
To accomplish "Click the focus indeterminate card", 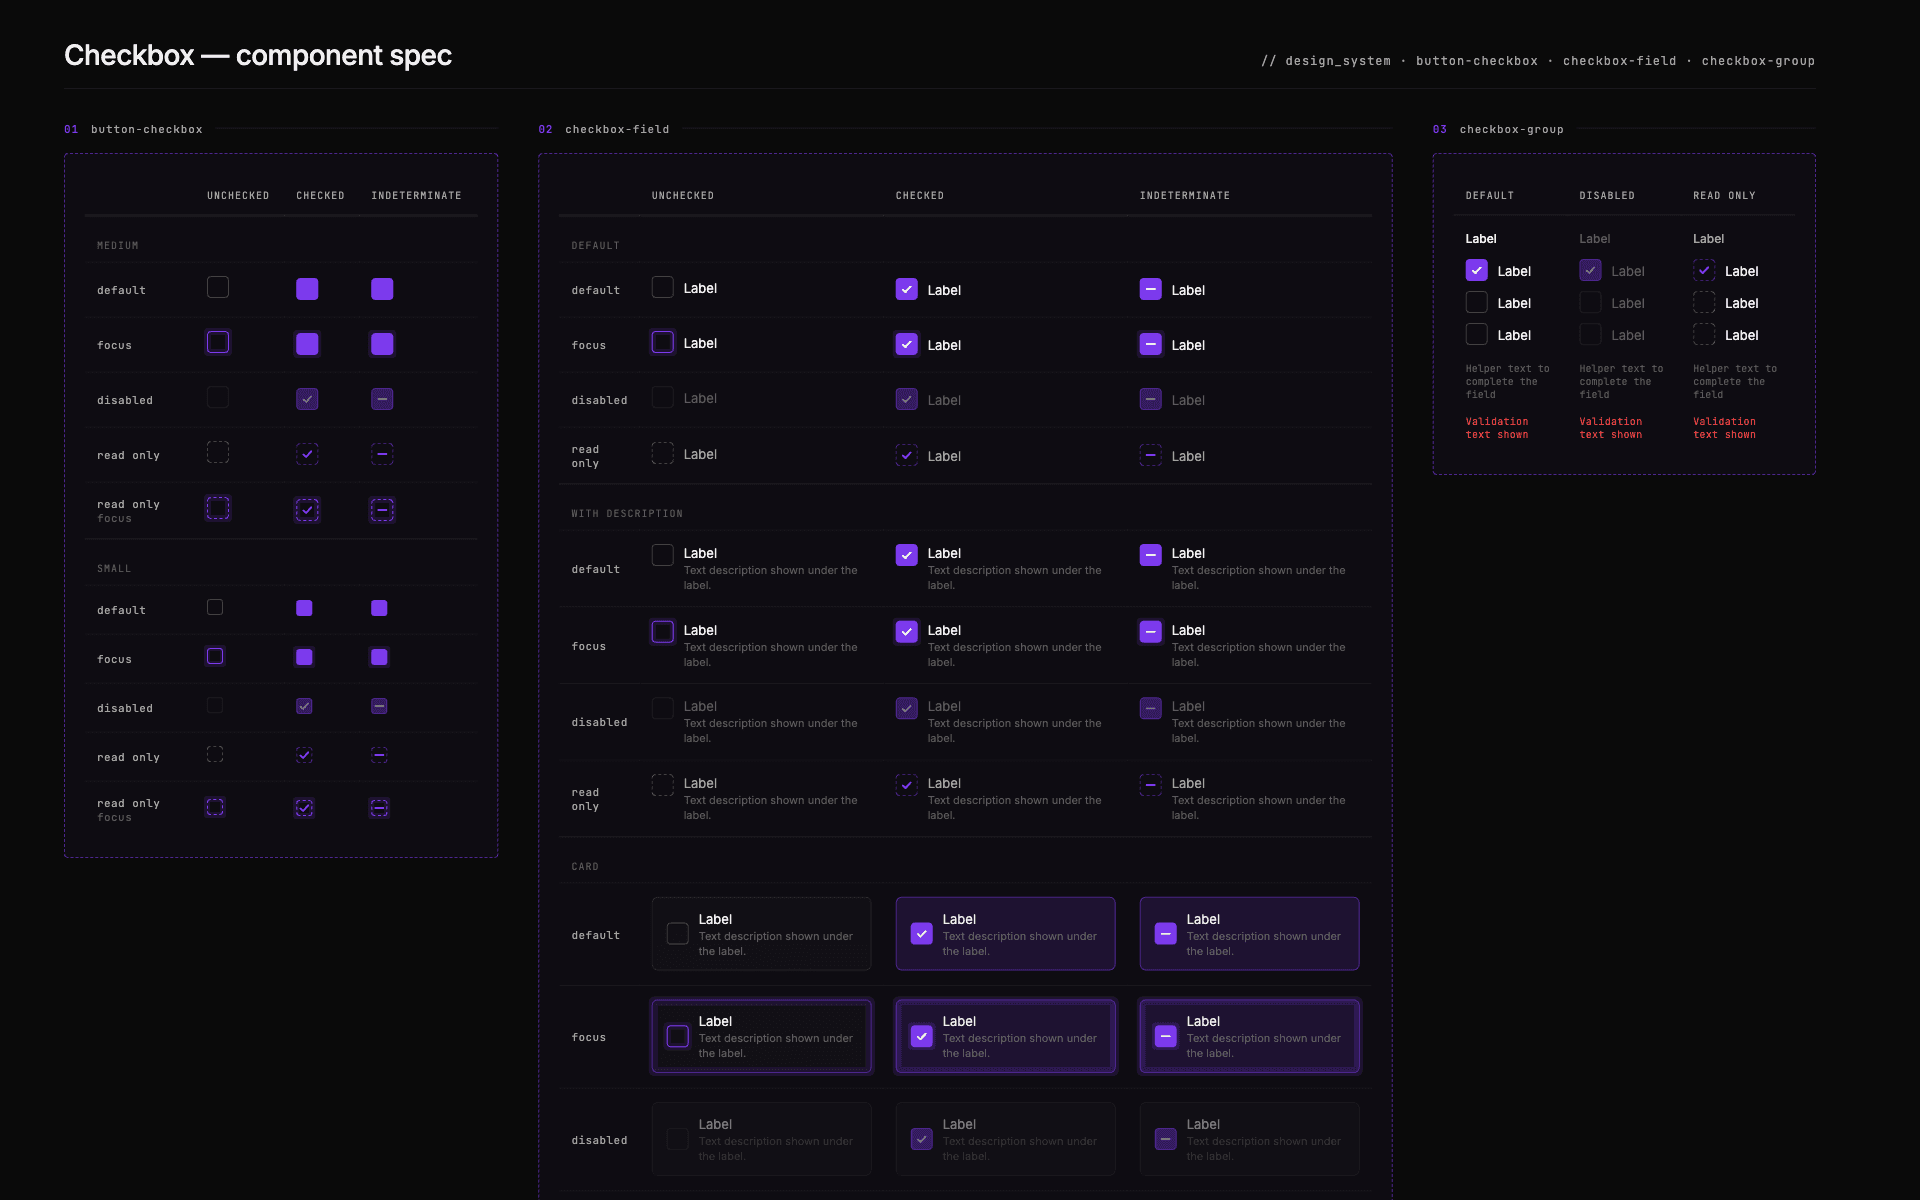I will (x=1249, y=1036).
